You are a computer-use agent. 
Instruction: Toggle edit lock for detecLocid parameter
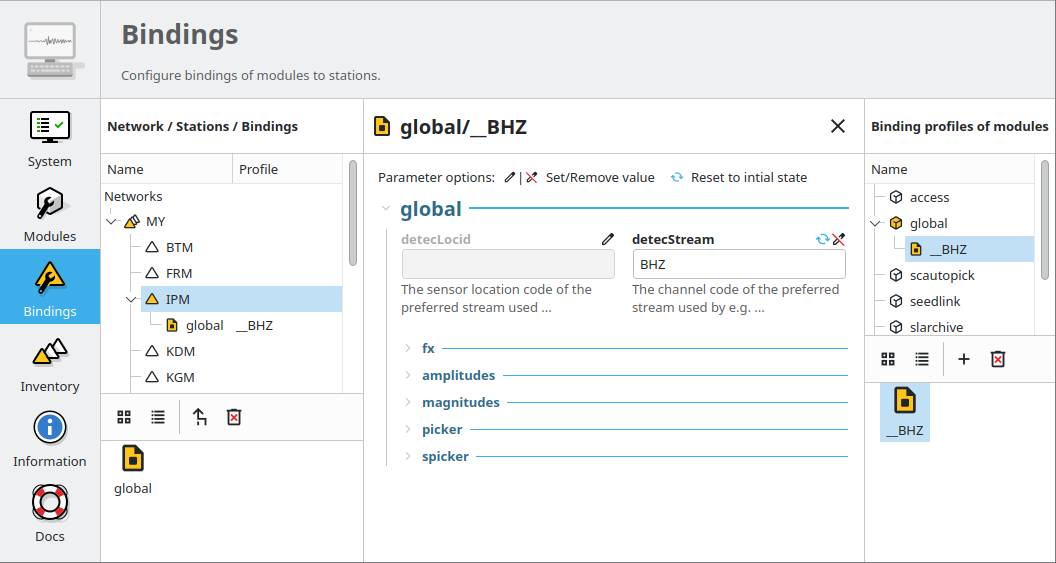[607, 240]
